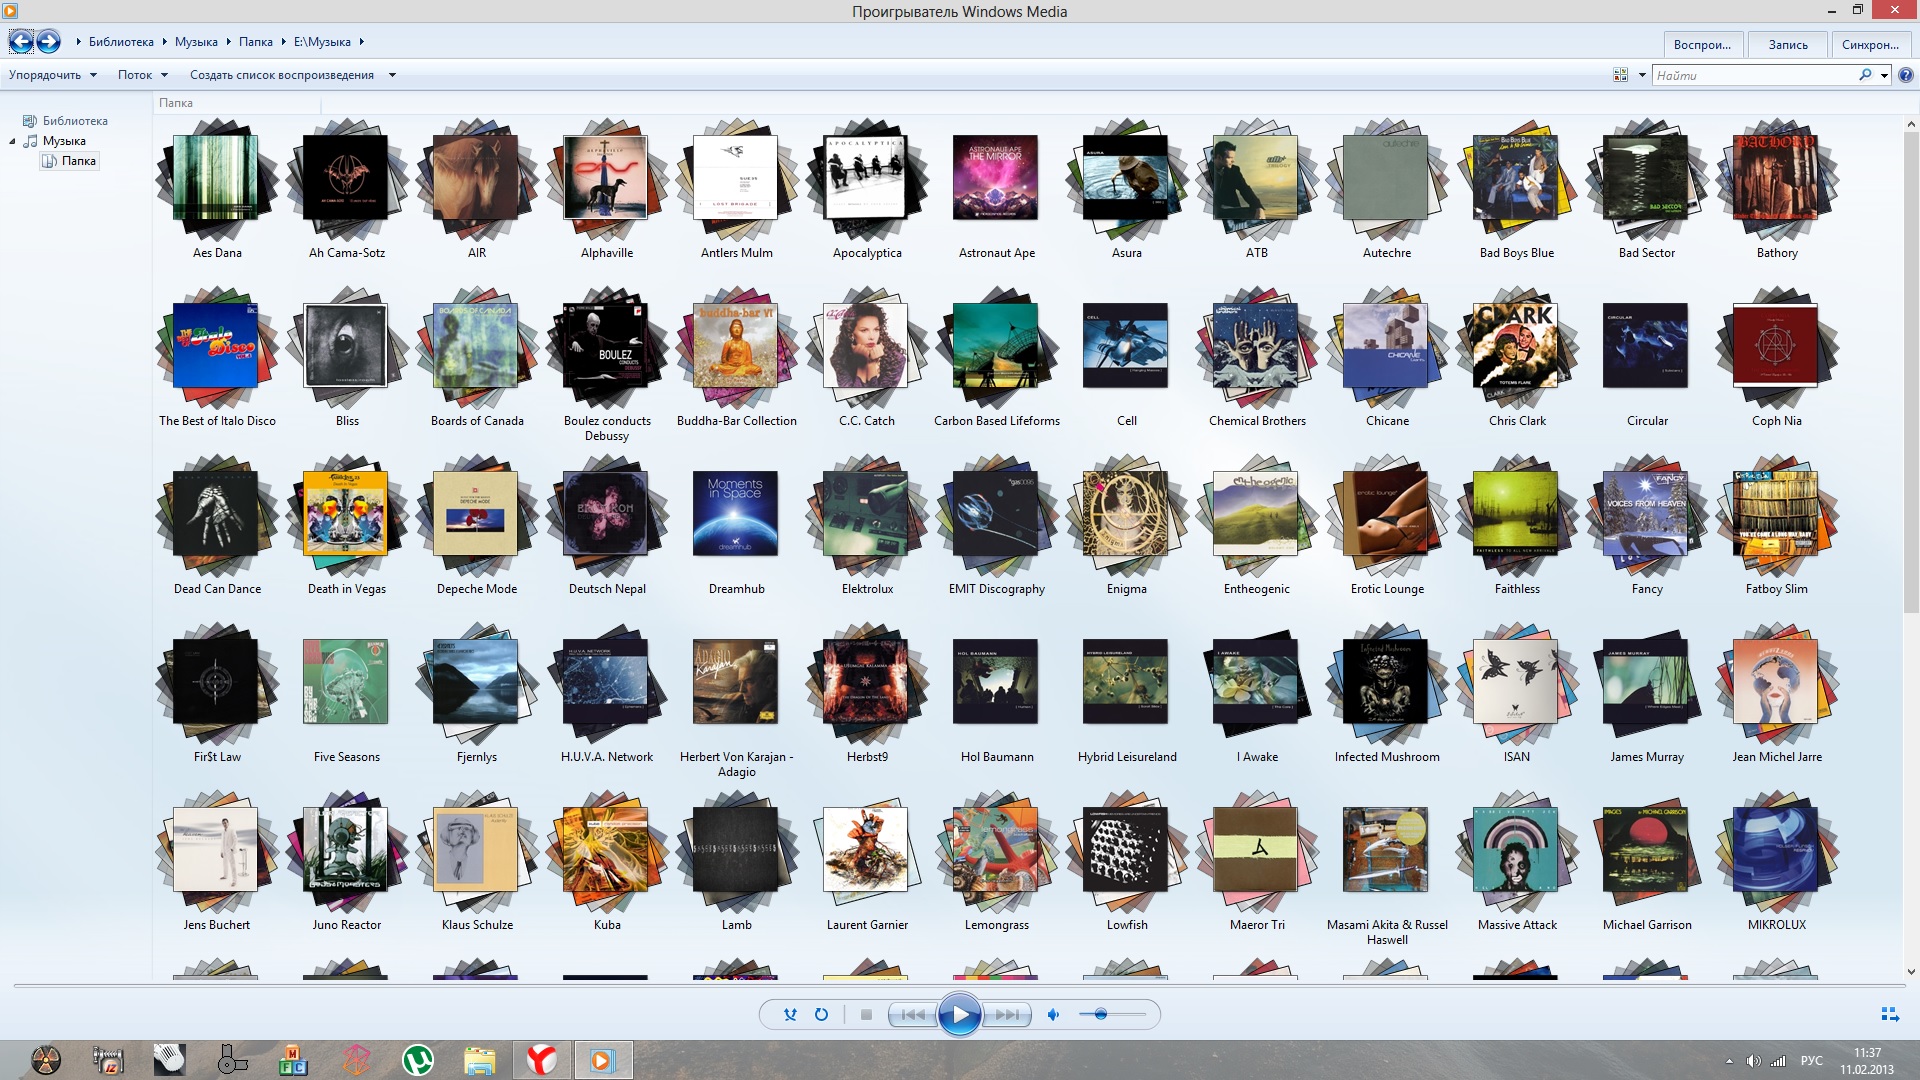1920x1080 pixels.
Task: Select the Infected Mushroom album stack
Action: click(x=1387, y=681)
